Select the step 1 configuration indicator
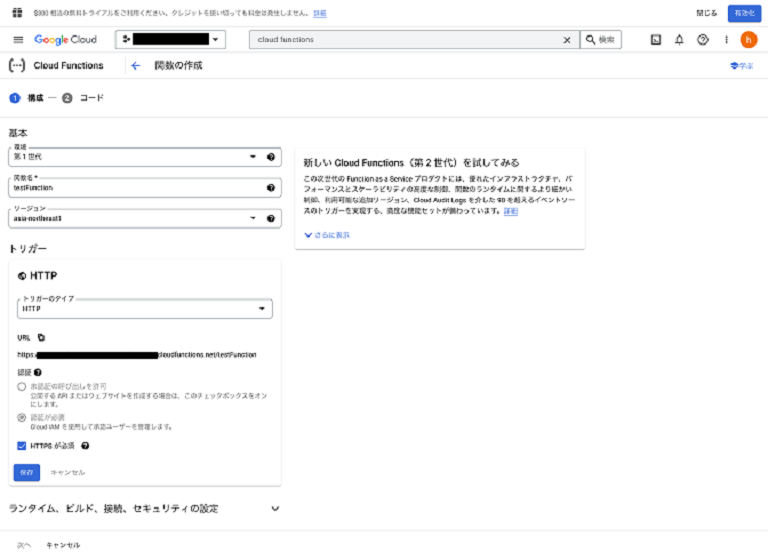The width and height of the screenshot is (768, 560). (15, 98)
